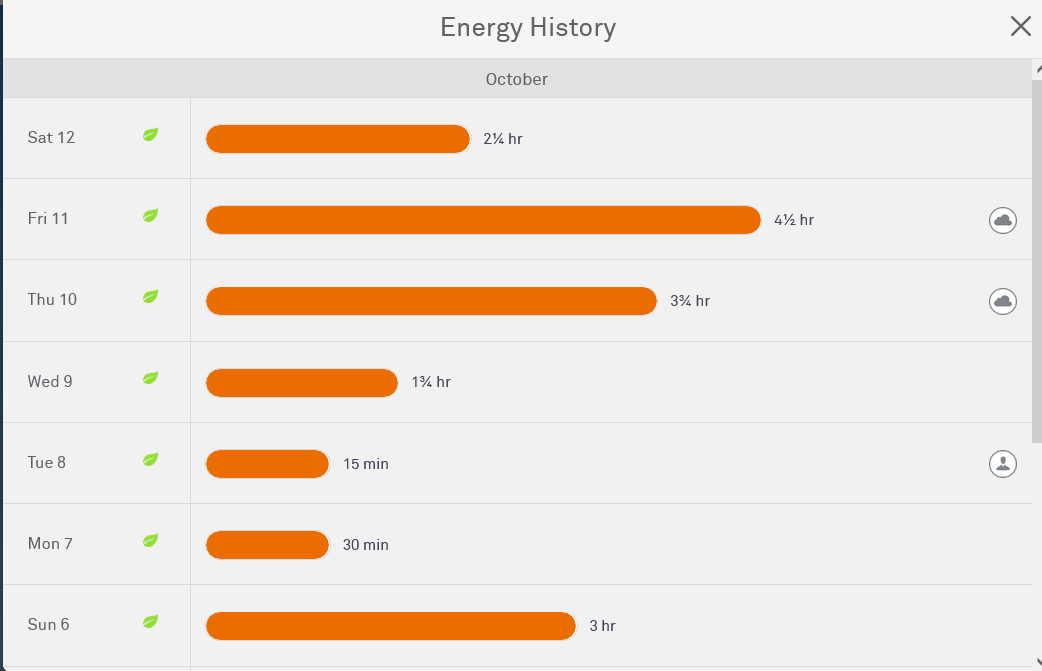Click the Thu 10 3¾ hr usage bar

tap(431, 301)
